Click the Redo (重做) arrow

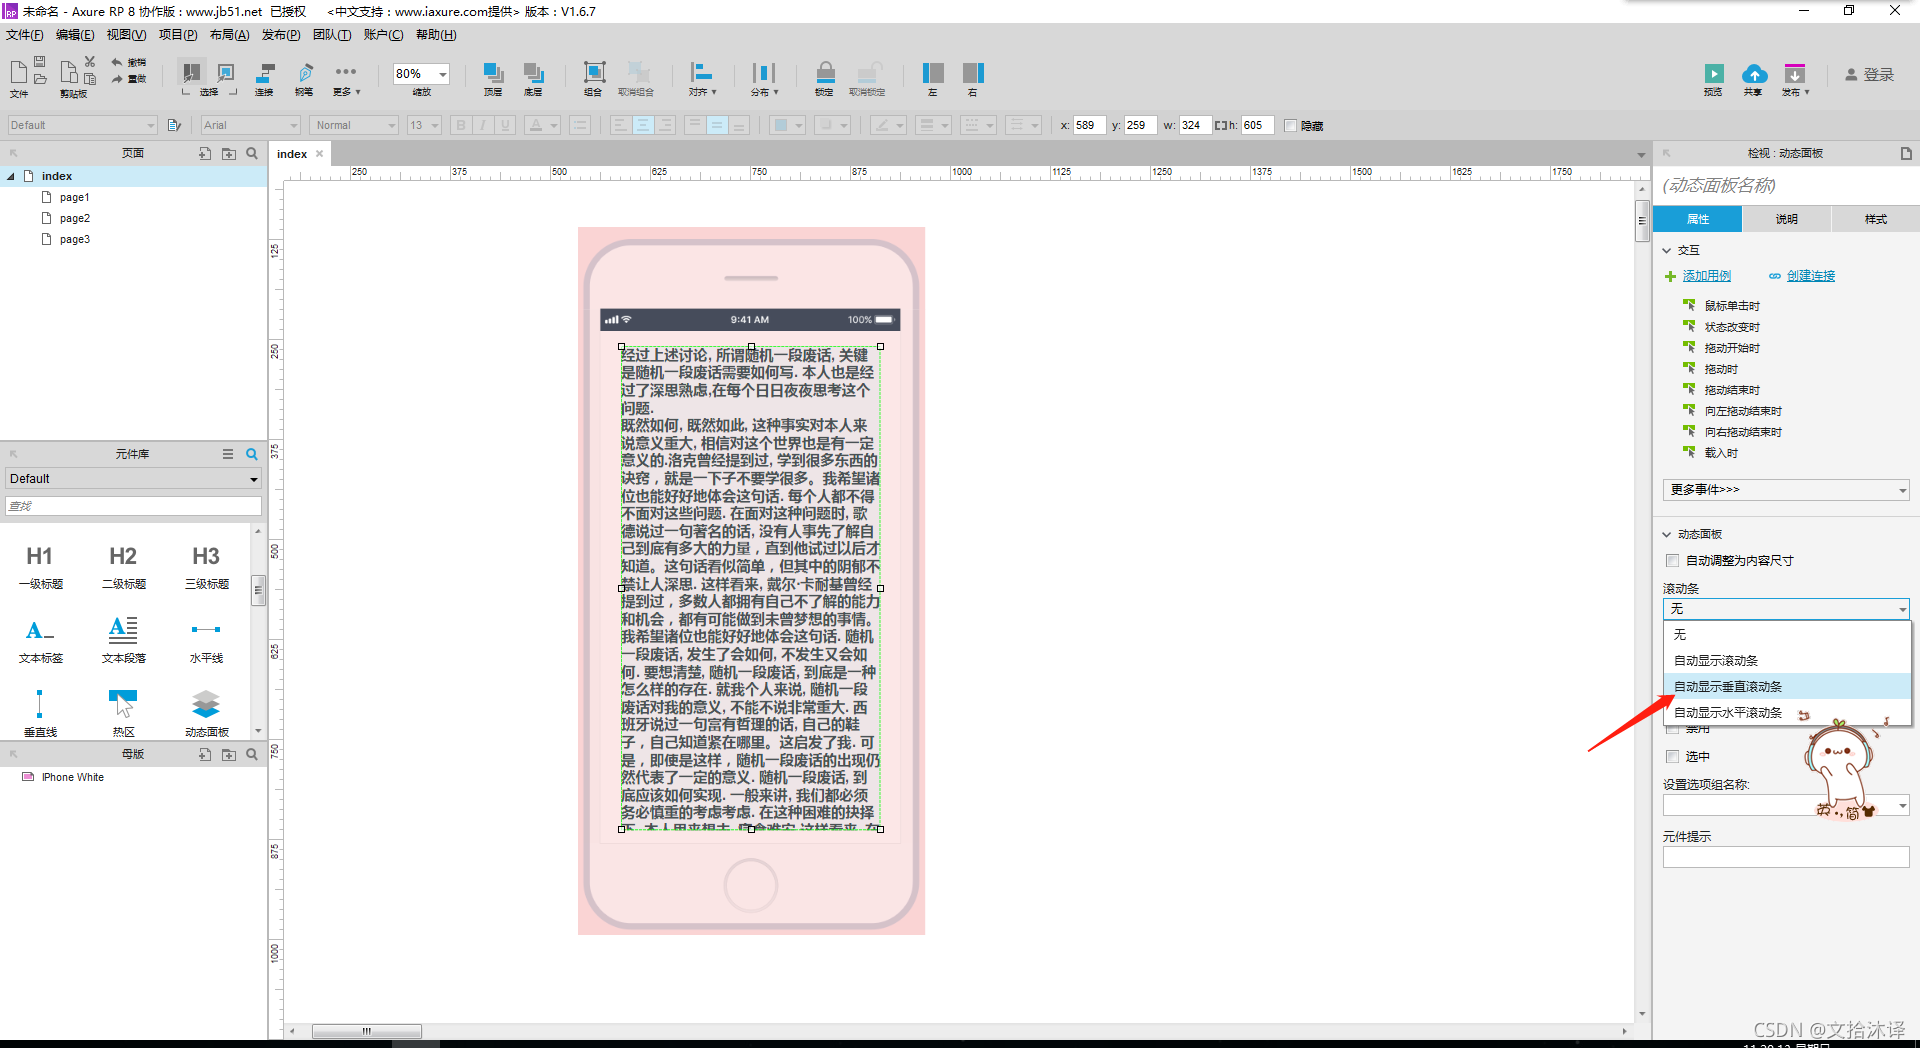117,78
